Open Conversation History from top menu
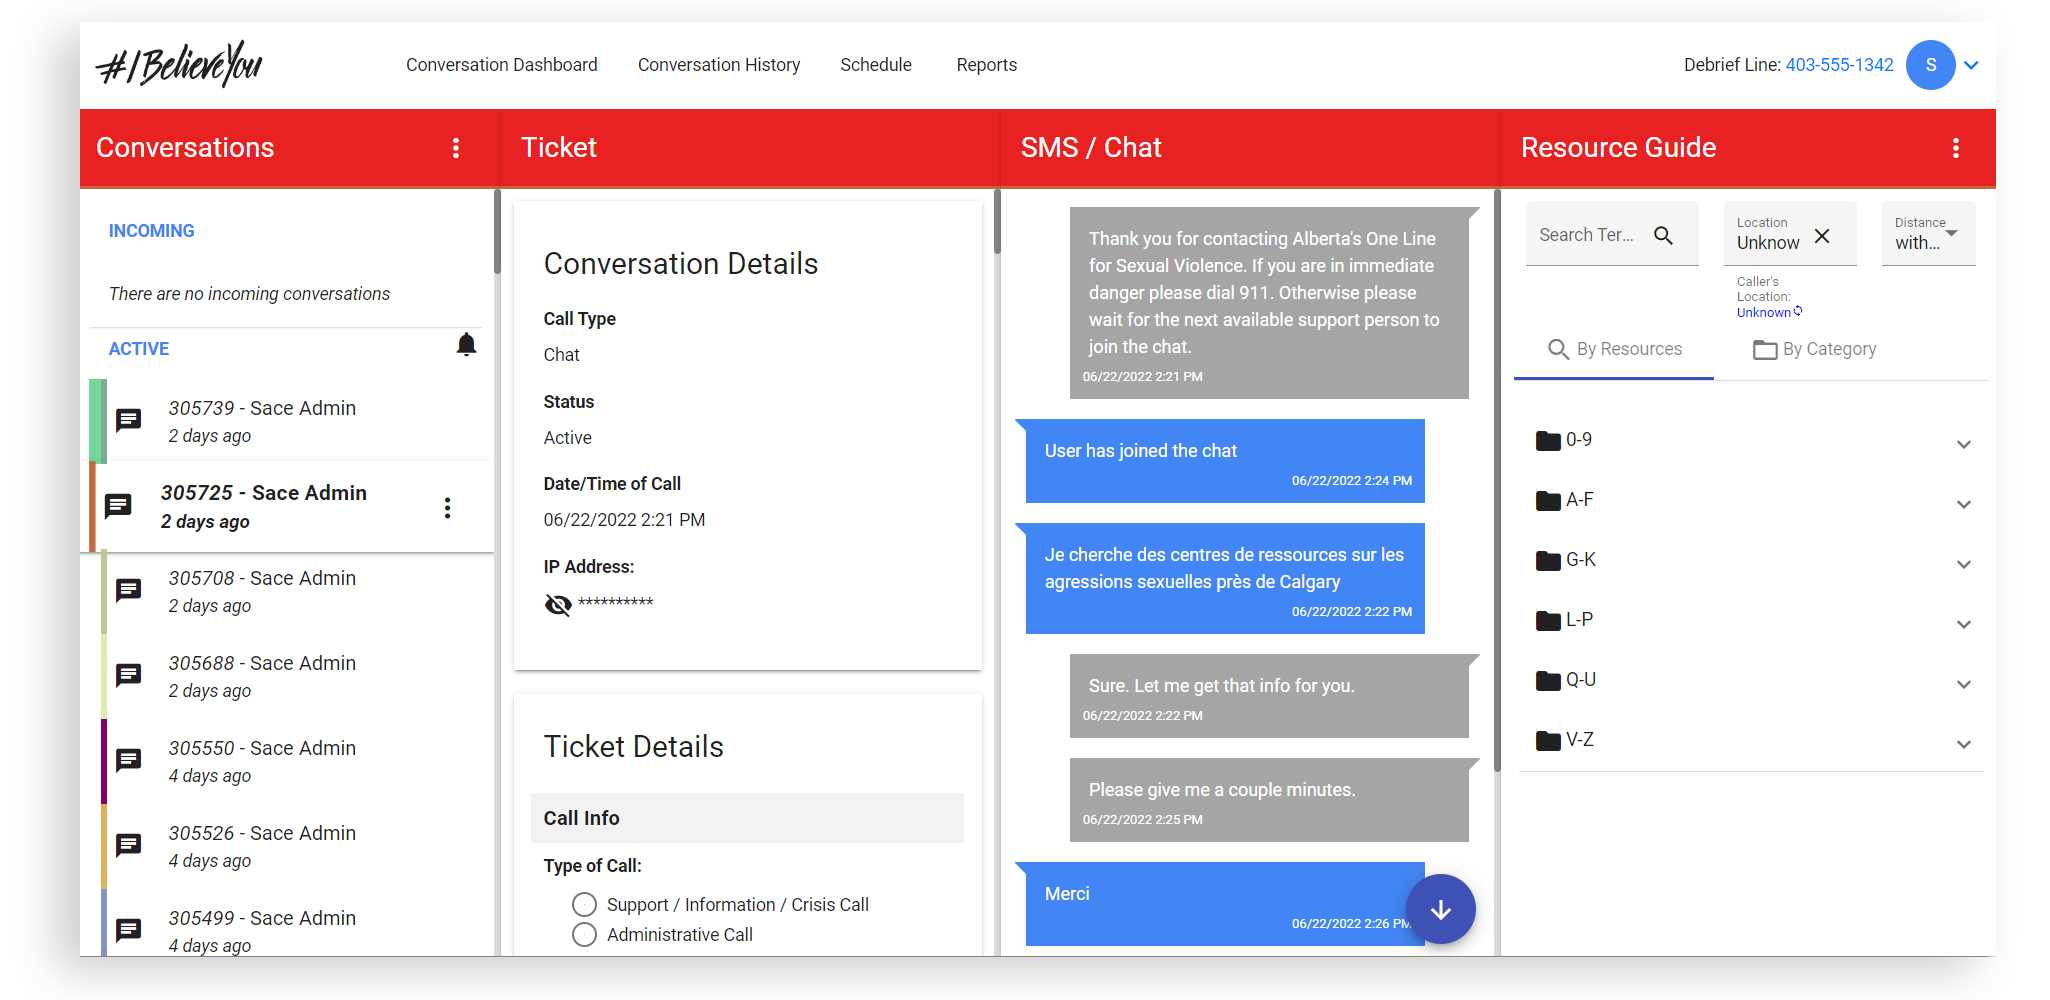This screenshot has width=2050, height=1000. [719, 65]
